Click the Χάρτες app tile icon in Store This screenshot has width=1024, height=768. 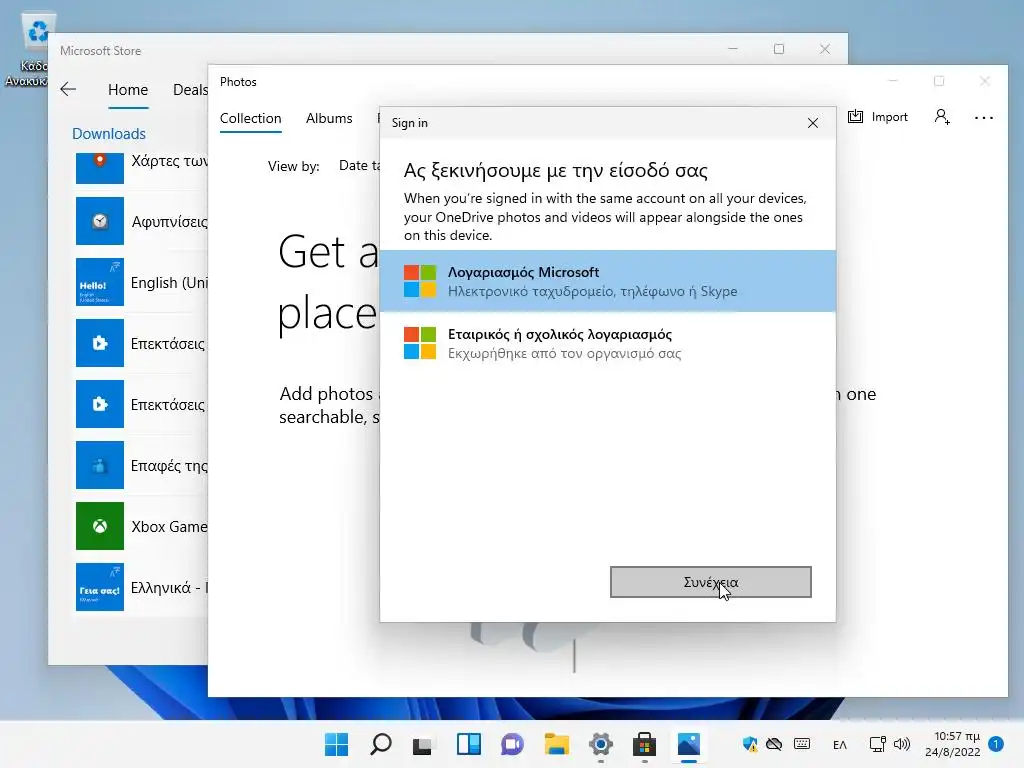click(99, 168)
